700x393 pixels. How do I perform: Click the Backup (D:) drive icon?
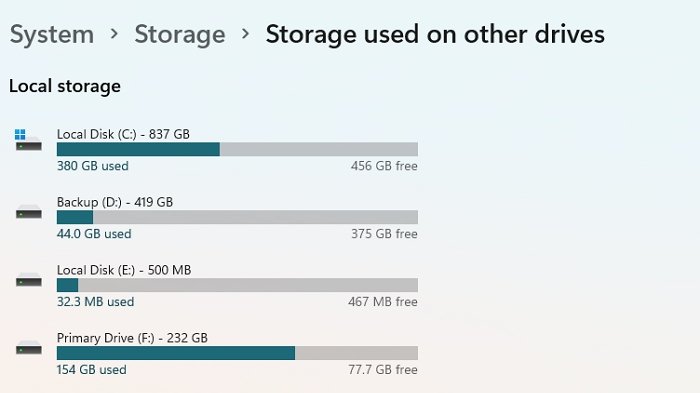tap(29, 213)
